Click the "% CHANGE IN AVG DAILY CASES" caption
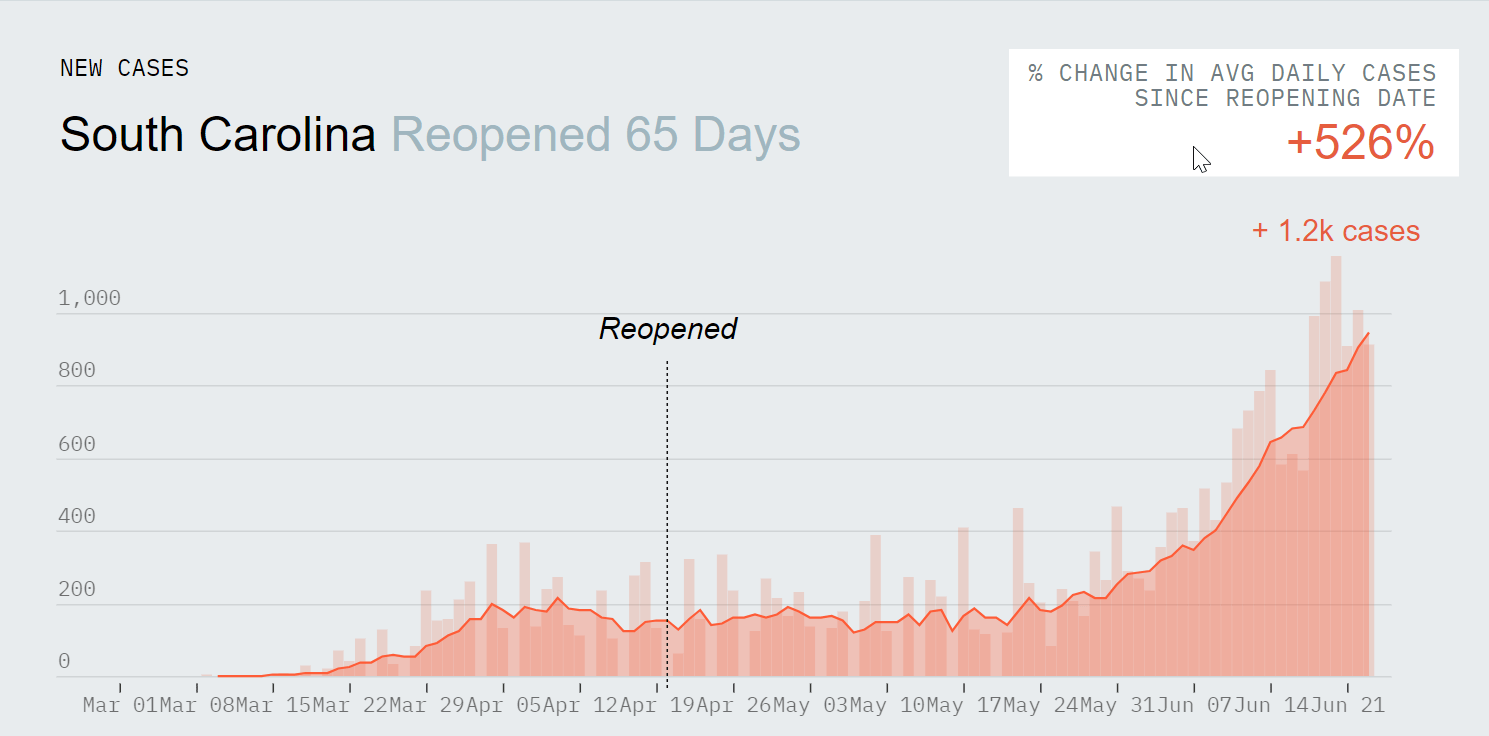 tap(1232, 73)
